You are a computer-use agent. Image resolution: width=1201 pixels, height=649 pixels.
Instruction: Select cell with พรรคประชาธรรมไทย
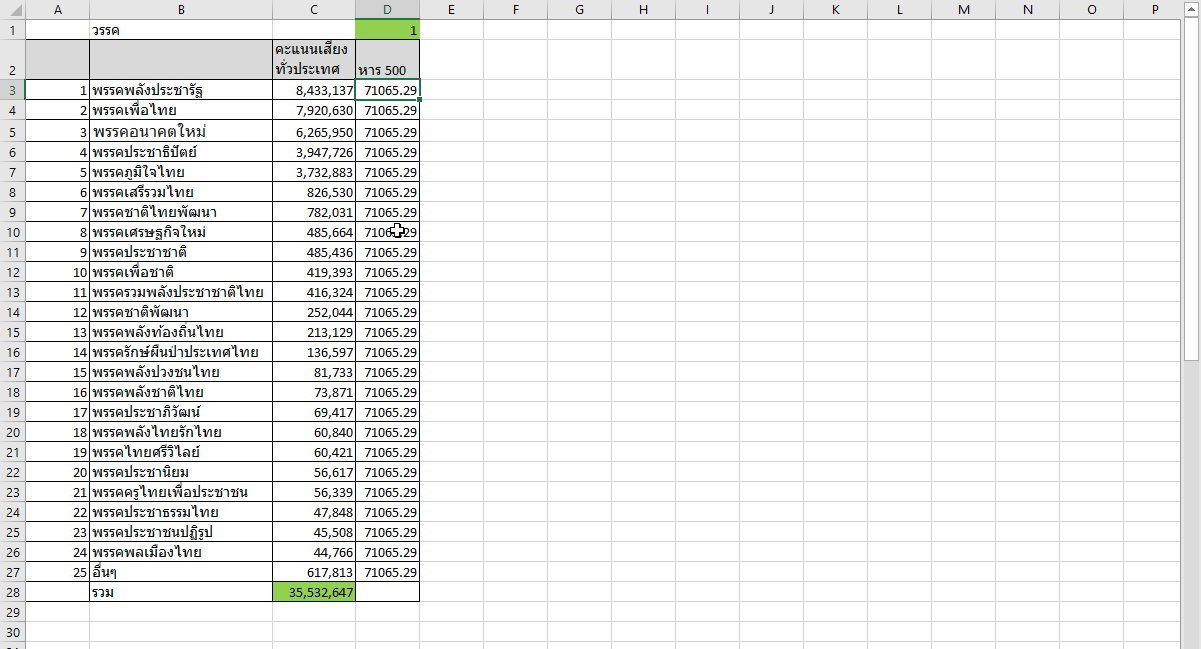click(181, 512)
